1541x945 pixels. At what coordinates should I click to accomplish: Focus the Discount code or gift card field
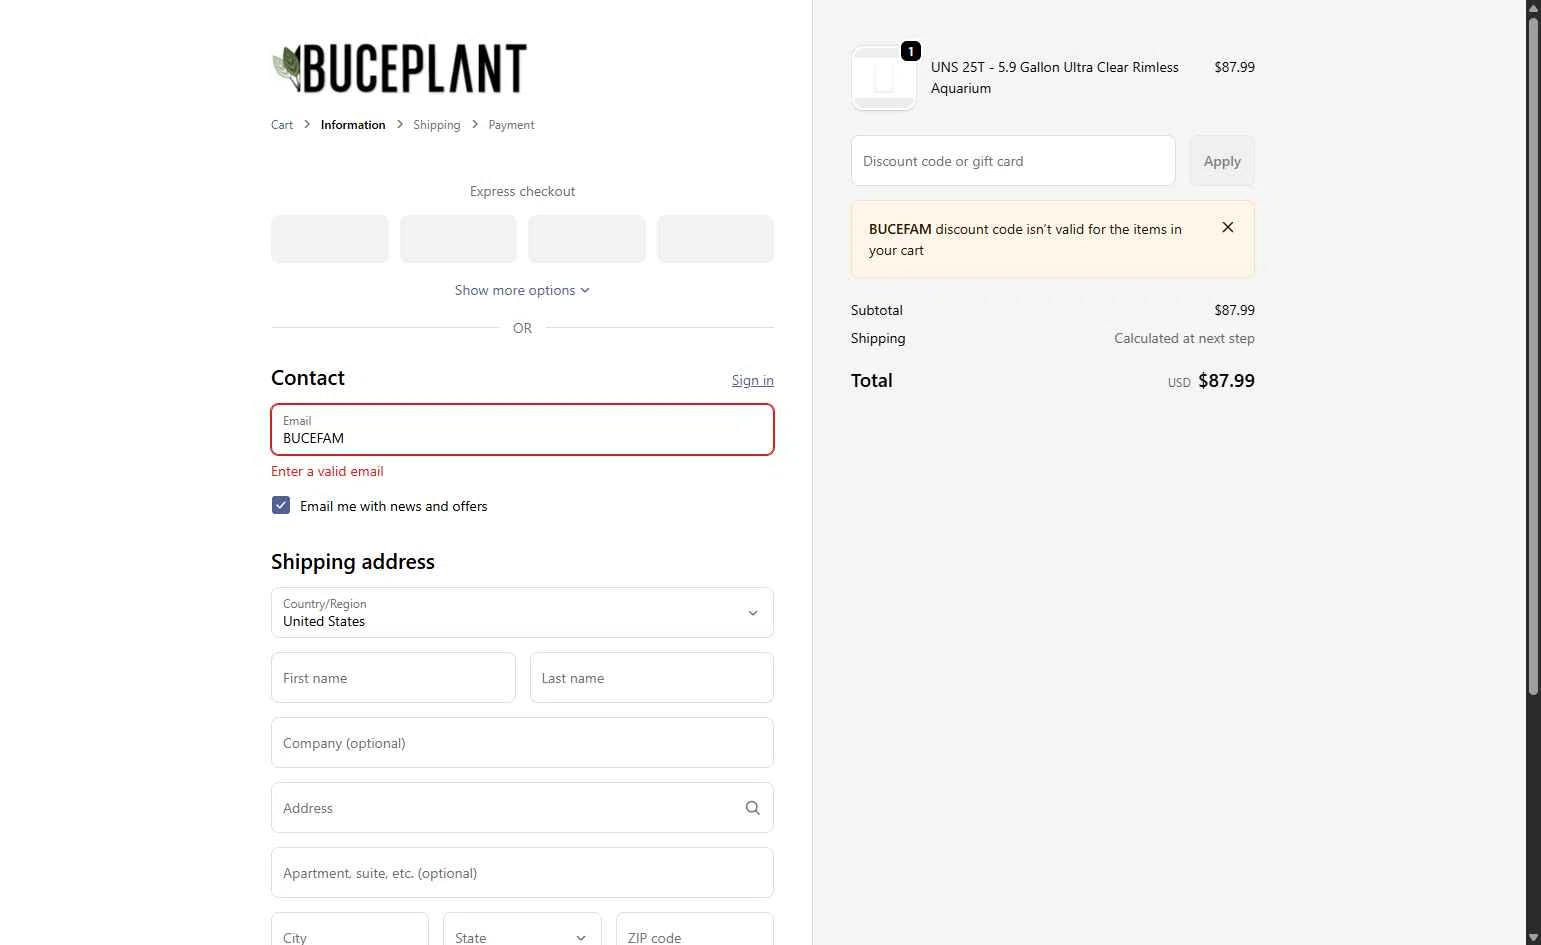(x=1013, y=161)
